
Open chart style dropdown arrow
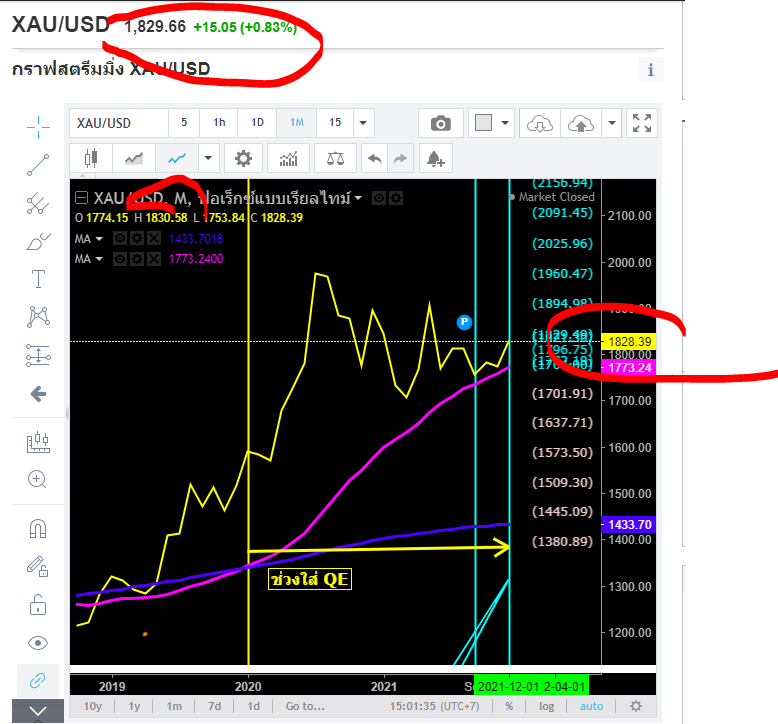point(208,158)
